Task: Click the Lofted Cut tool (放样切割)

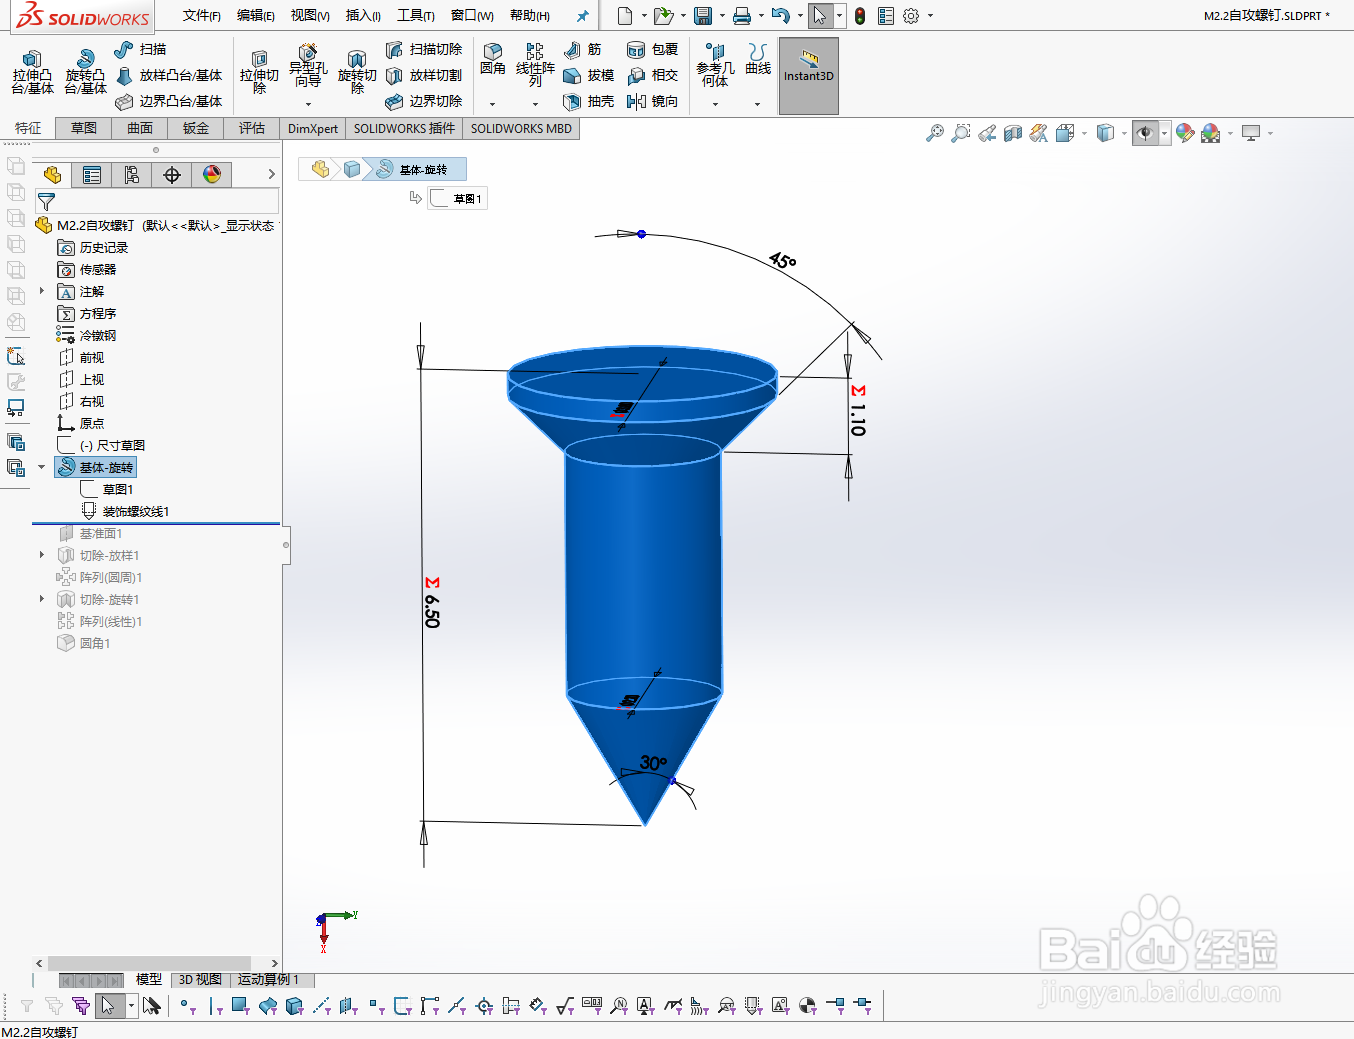Action: (424, 75)
